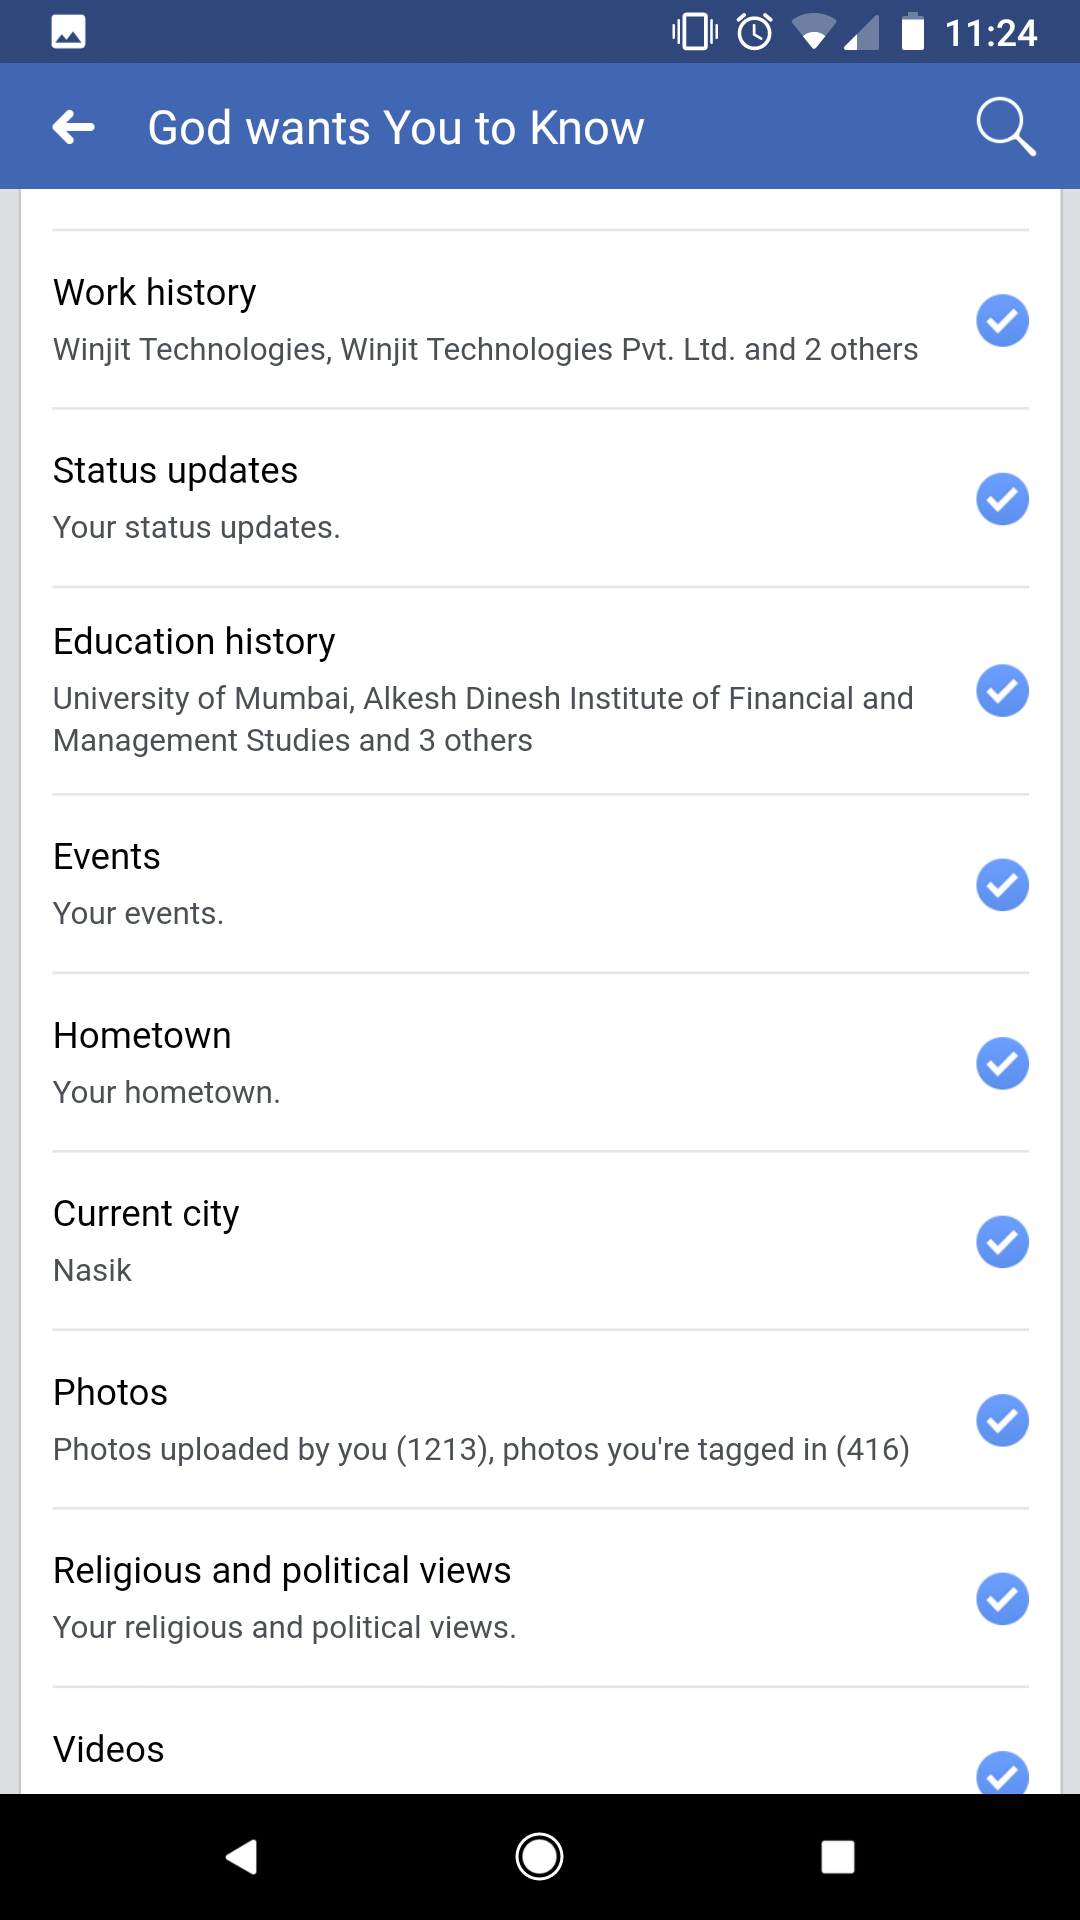Toggle the Videos permission checkmark
This screenshot has height=1920, width=1080.
pyautogui.click(x=1002, y=1773)
